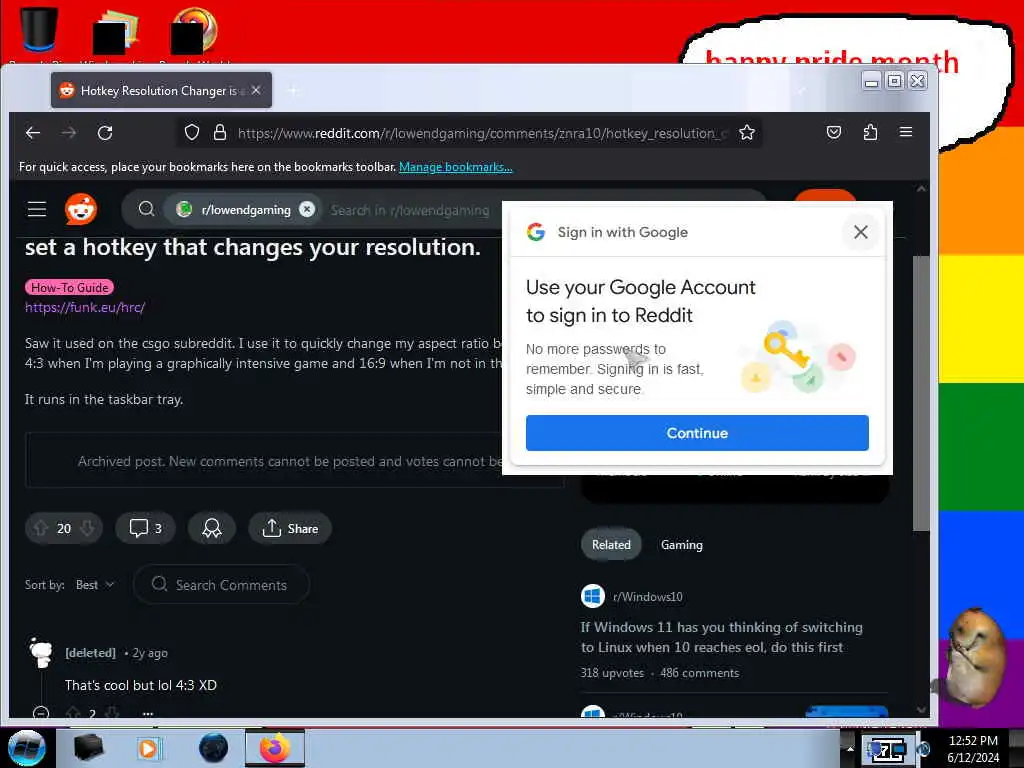Screen dimensions: 1024x768
Task: Open the media player taskbar icon
Action: click(x=148, y=748)
